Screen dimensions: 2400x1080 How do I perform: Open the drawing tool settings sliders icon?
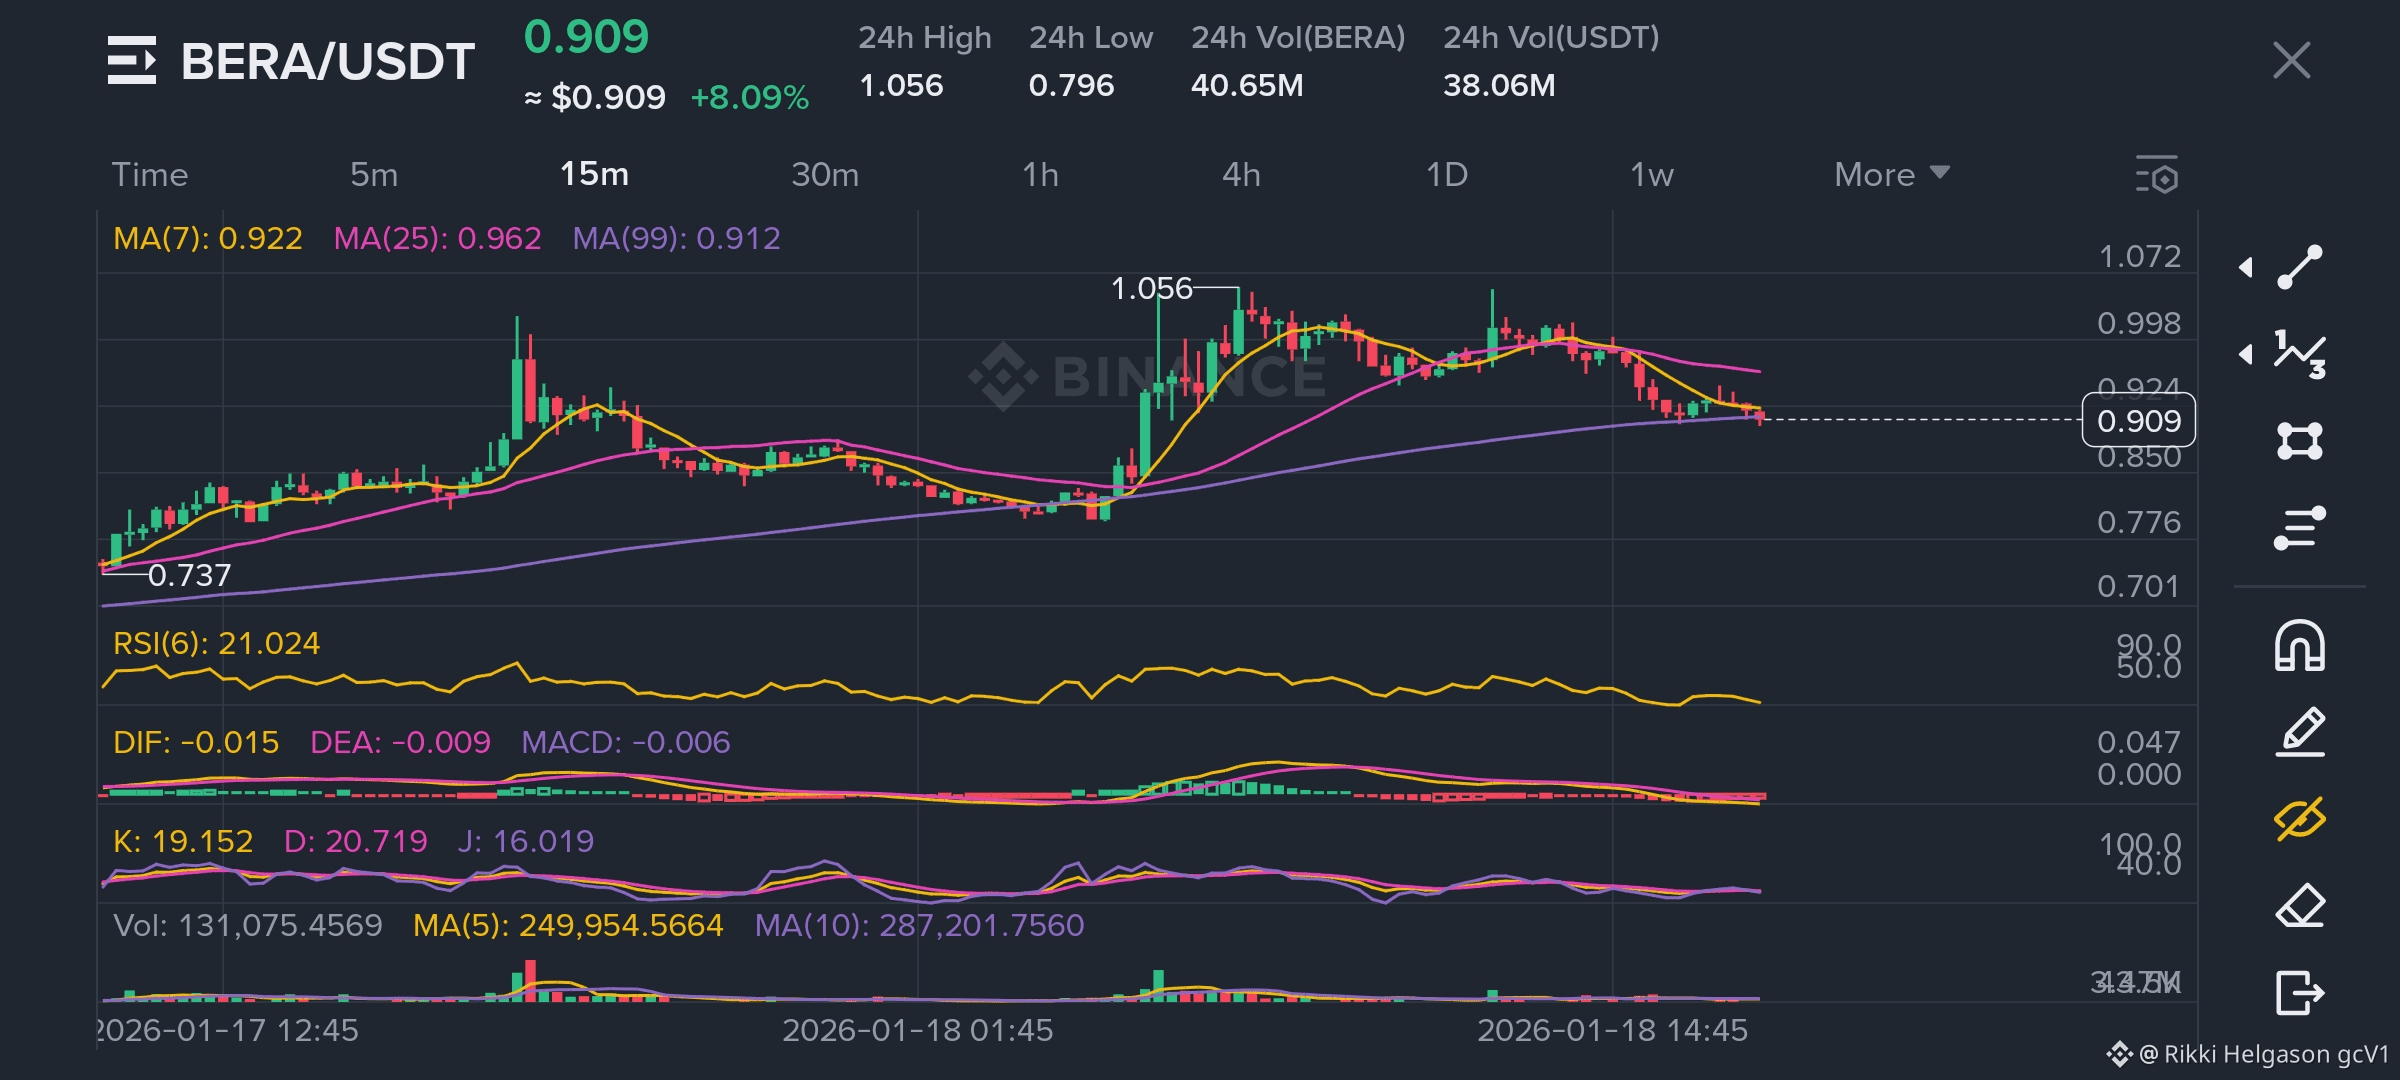(x=2300, y=528)
